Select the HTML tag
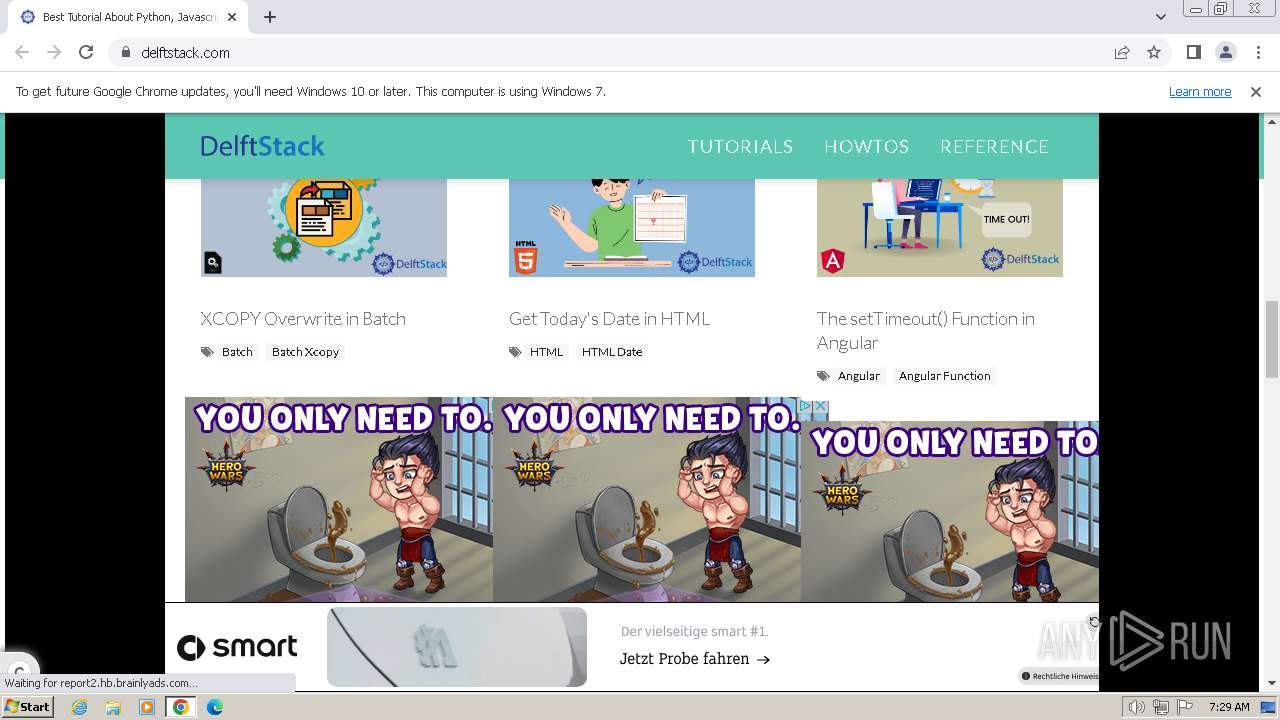Screen dimensions: 1280x720 pyautogui.click(x=546, y=352)
